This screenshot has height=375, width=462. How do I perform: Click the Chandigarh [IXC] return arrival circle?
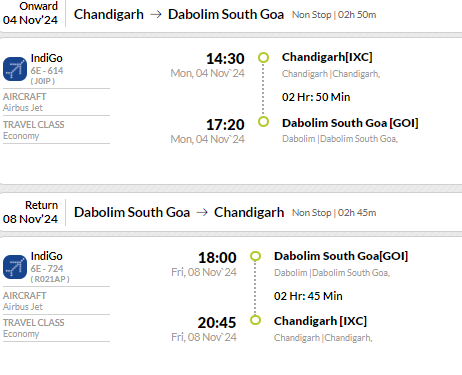pos(255,320)
